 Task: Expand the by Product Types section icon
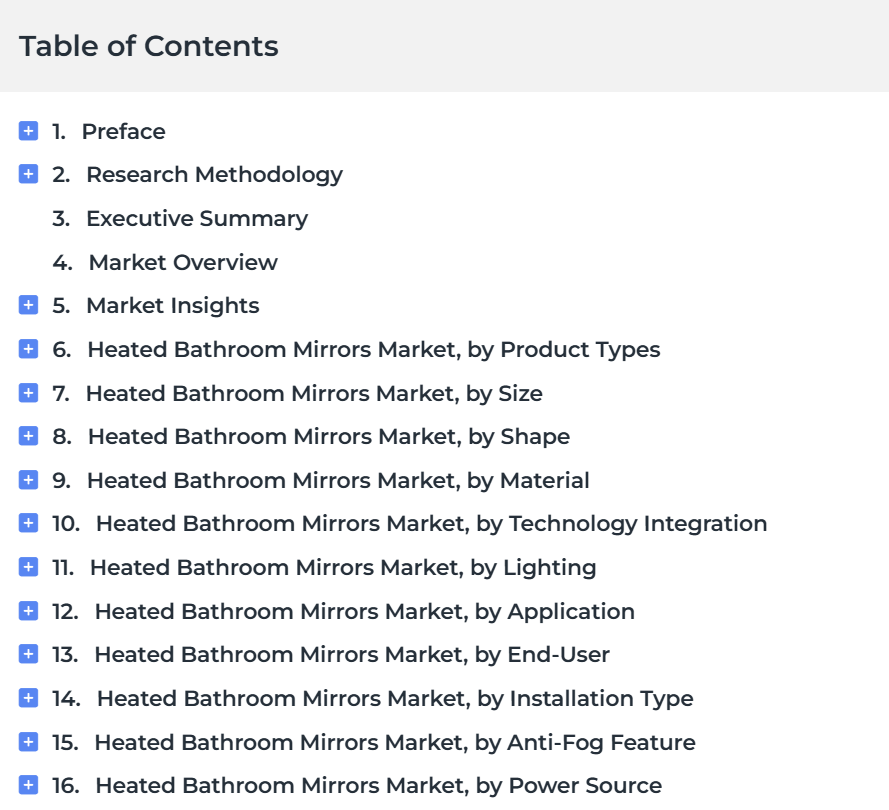coord(28,349)
